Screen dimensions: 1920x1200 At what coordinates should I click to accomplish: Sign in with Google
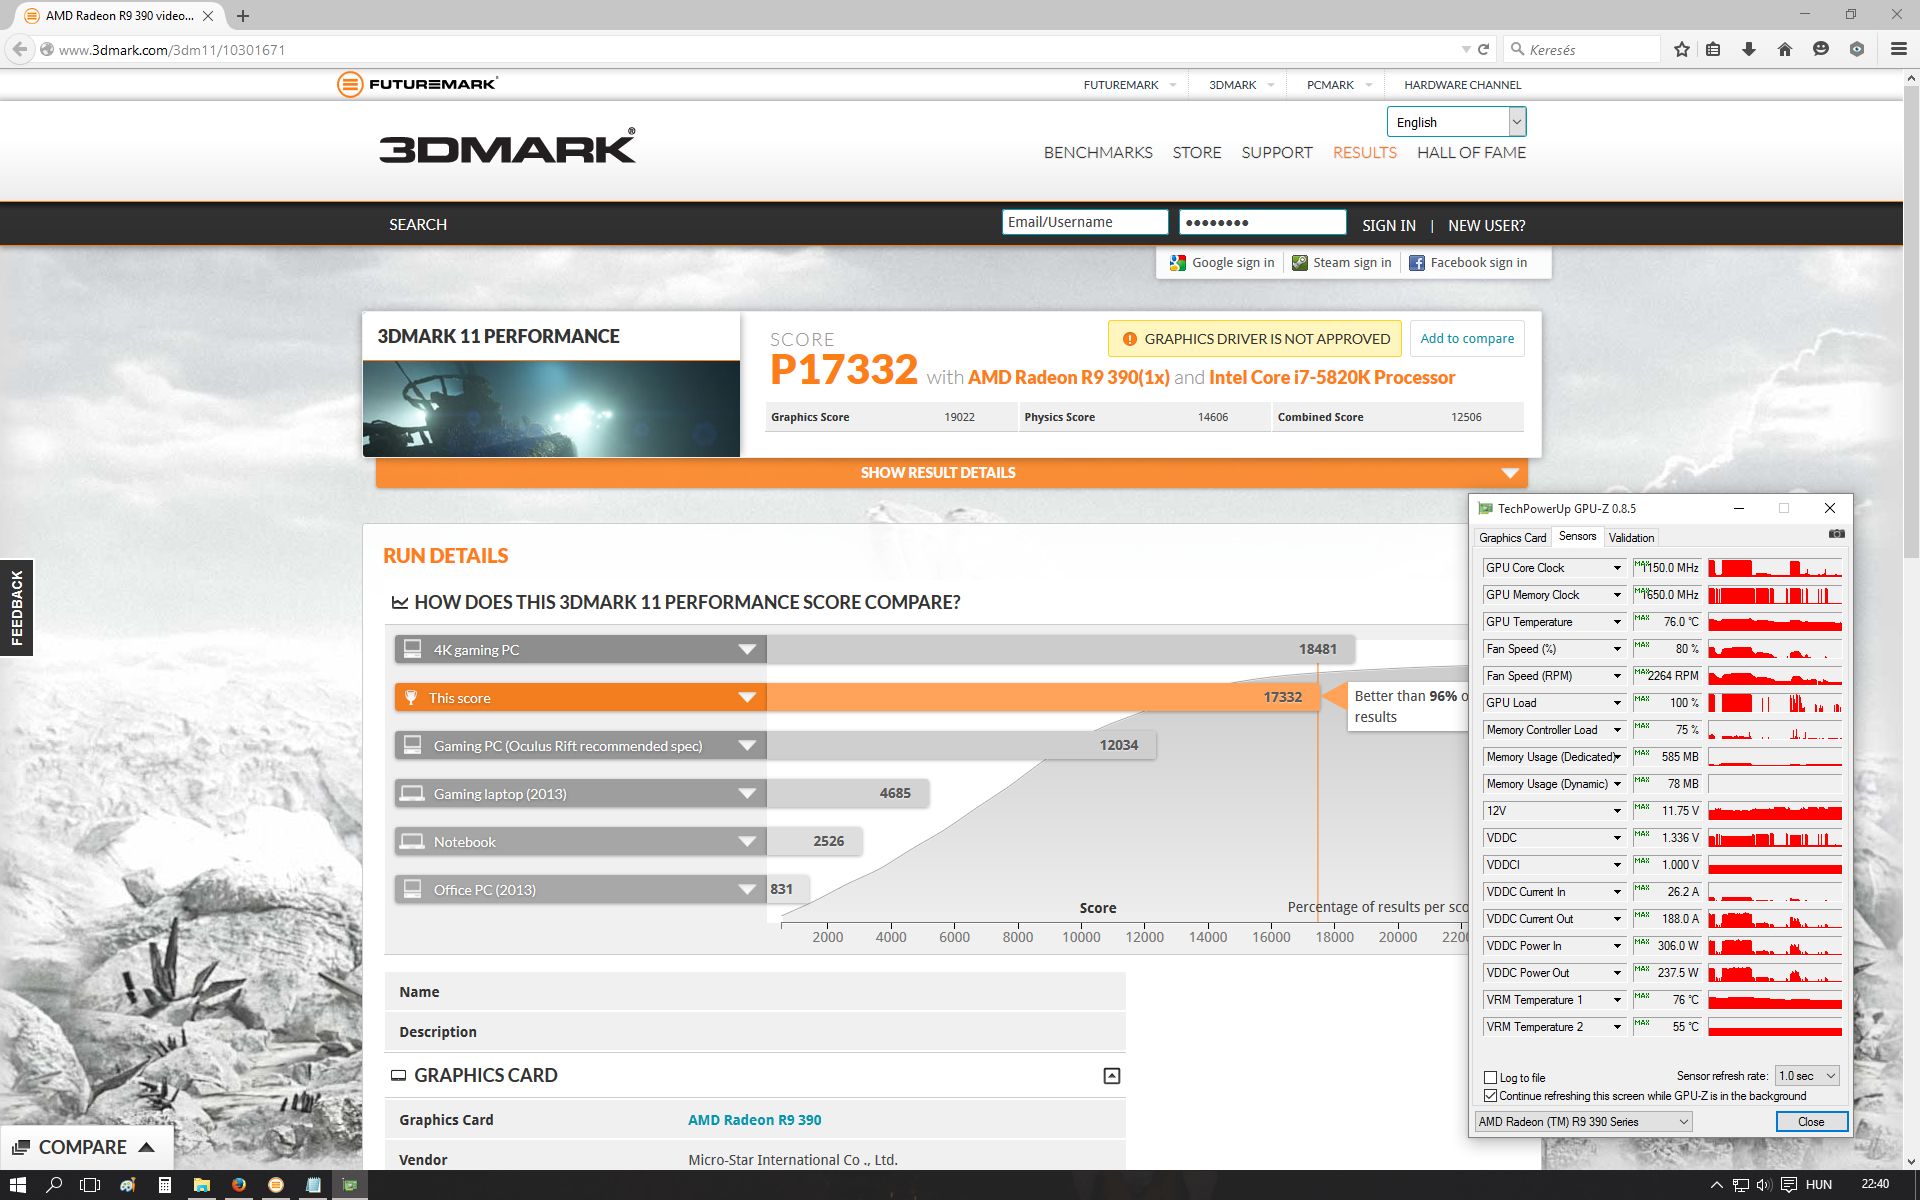tap(1222, 263)
